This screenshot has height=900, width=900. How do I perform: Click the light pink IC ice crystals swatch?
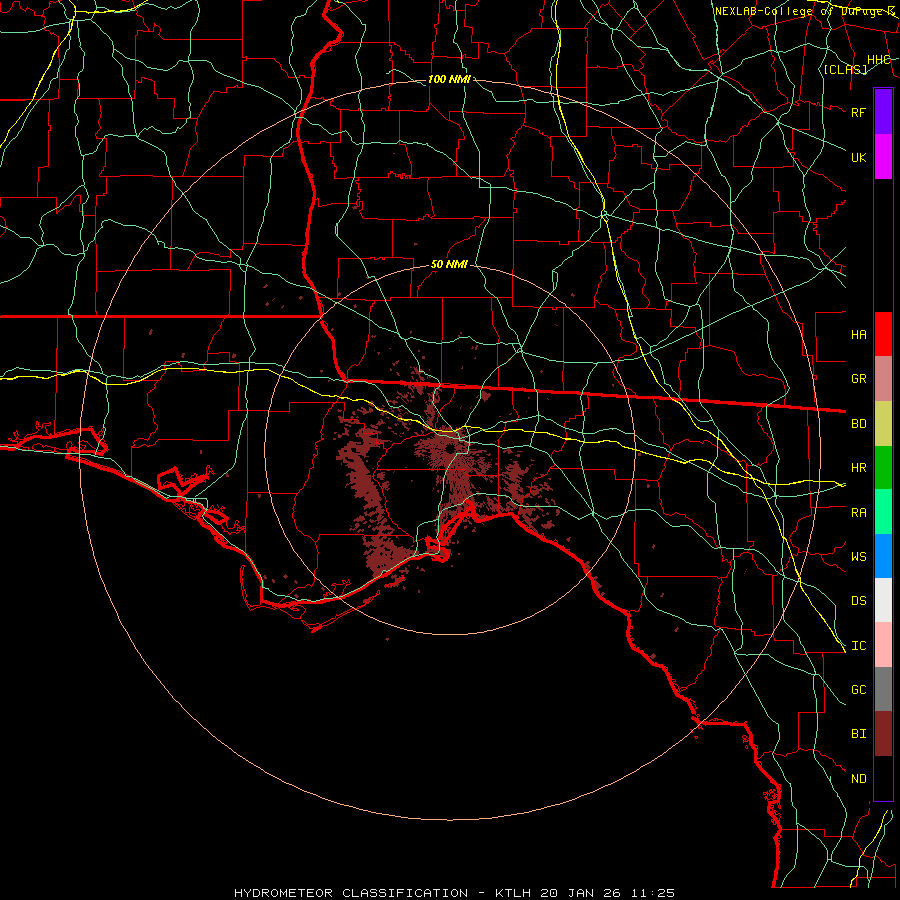pos(883,645)
